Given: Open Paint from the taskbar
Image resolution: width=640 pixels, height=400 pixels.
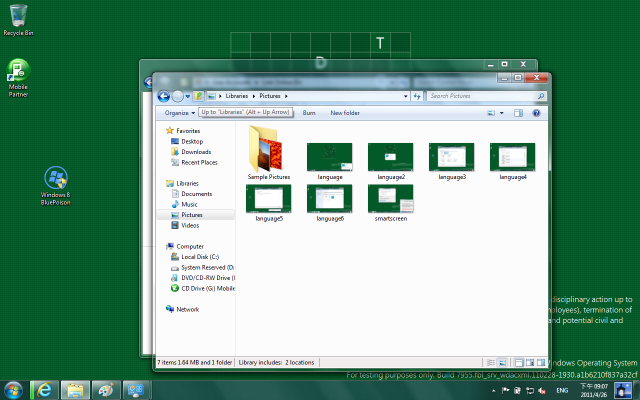Looking at the screenshot, I should tap(106, 391).
